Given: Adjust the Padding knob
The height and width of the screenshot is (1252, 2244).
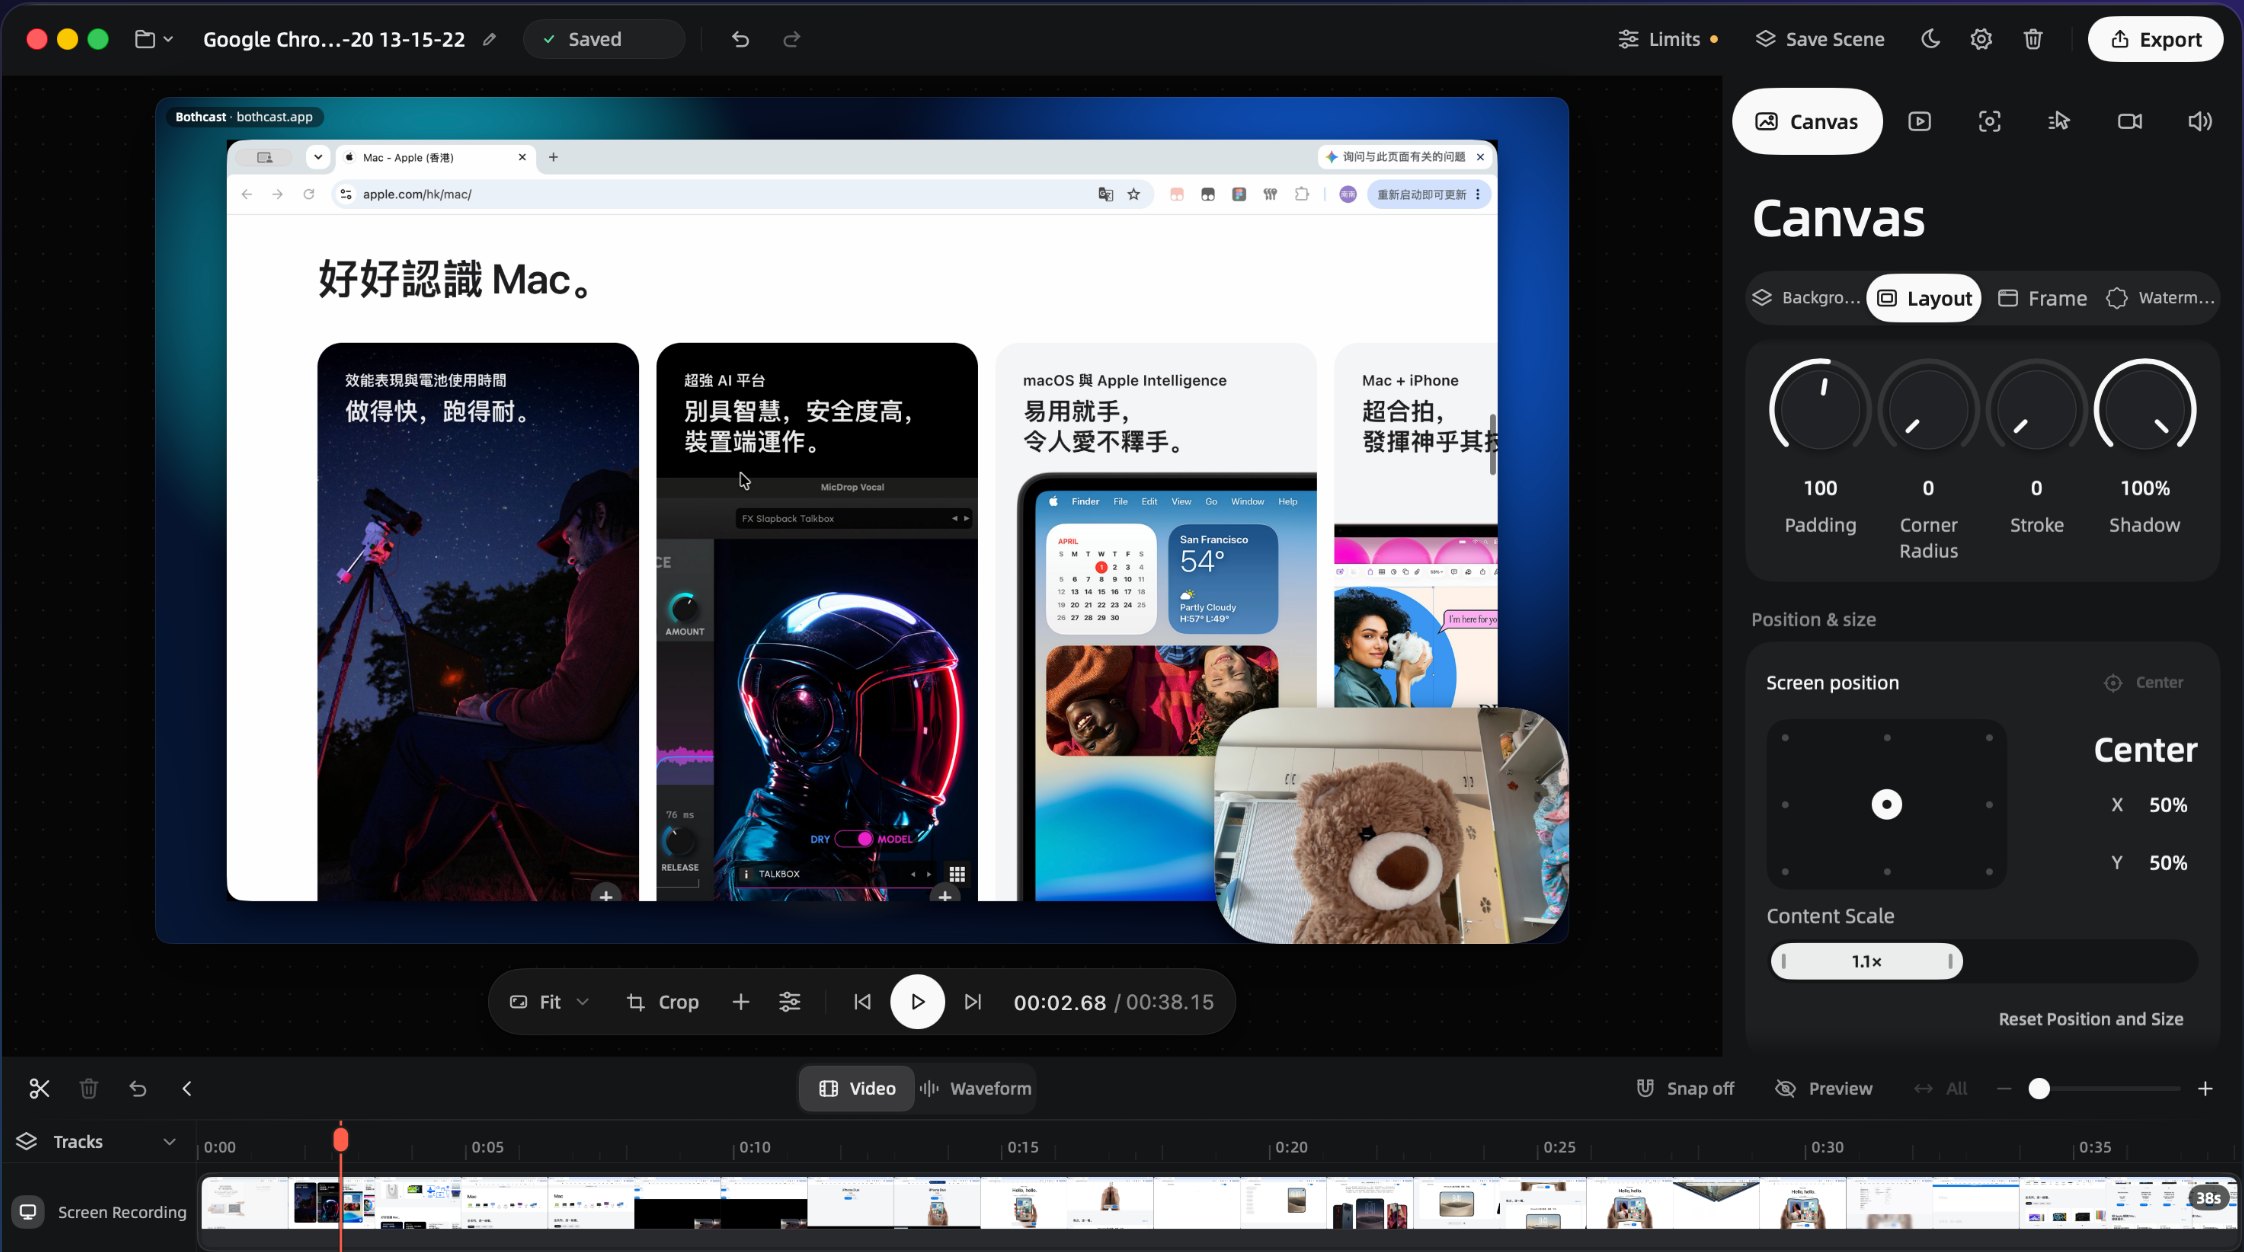Looking at the screenshot, I should 1820,410.
